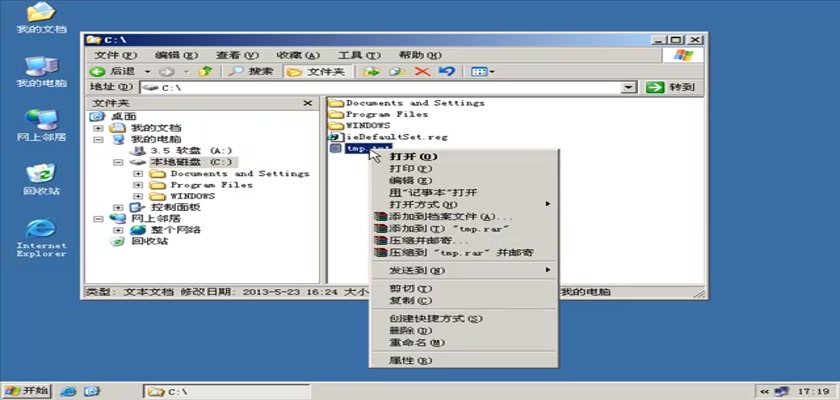The image size is (840, 400).
Task: Click the Go (转到) button
Action: click(x=671, y=88)
